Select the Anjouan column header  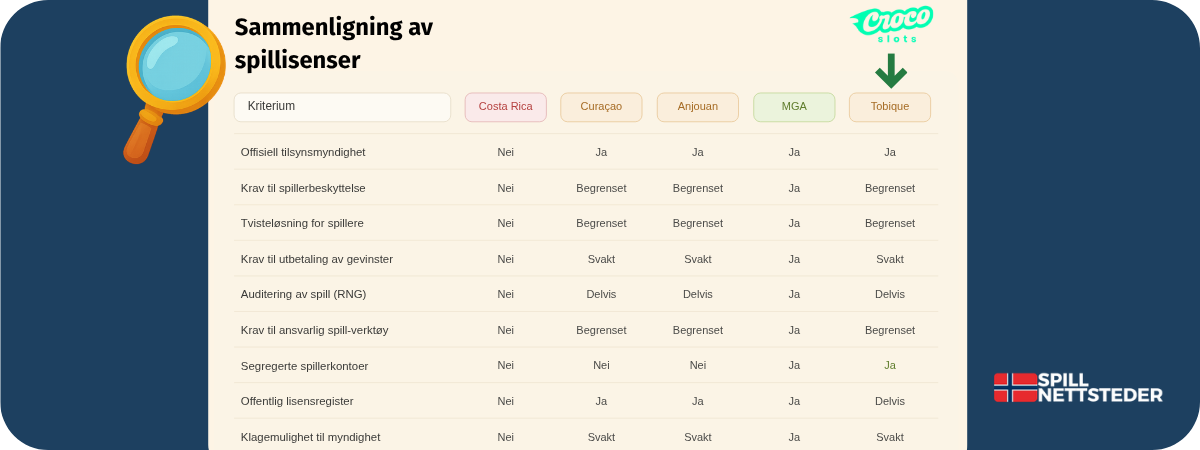pos(697,107)
